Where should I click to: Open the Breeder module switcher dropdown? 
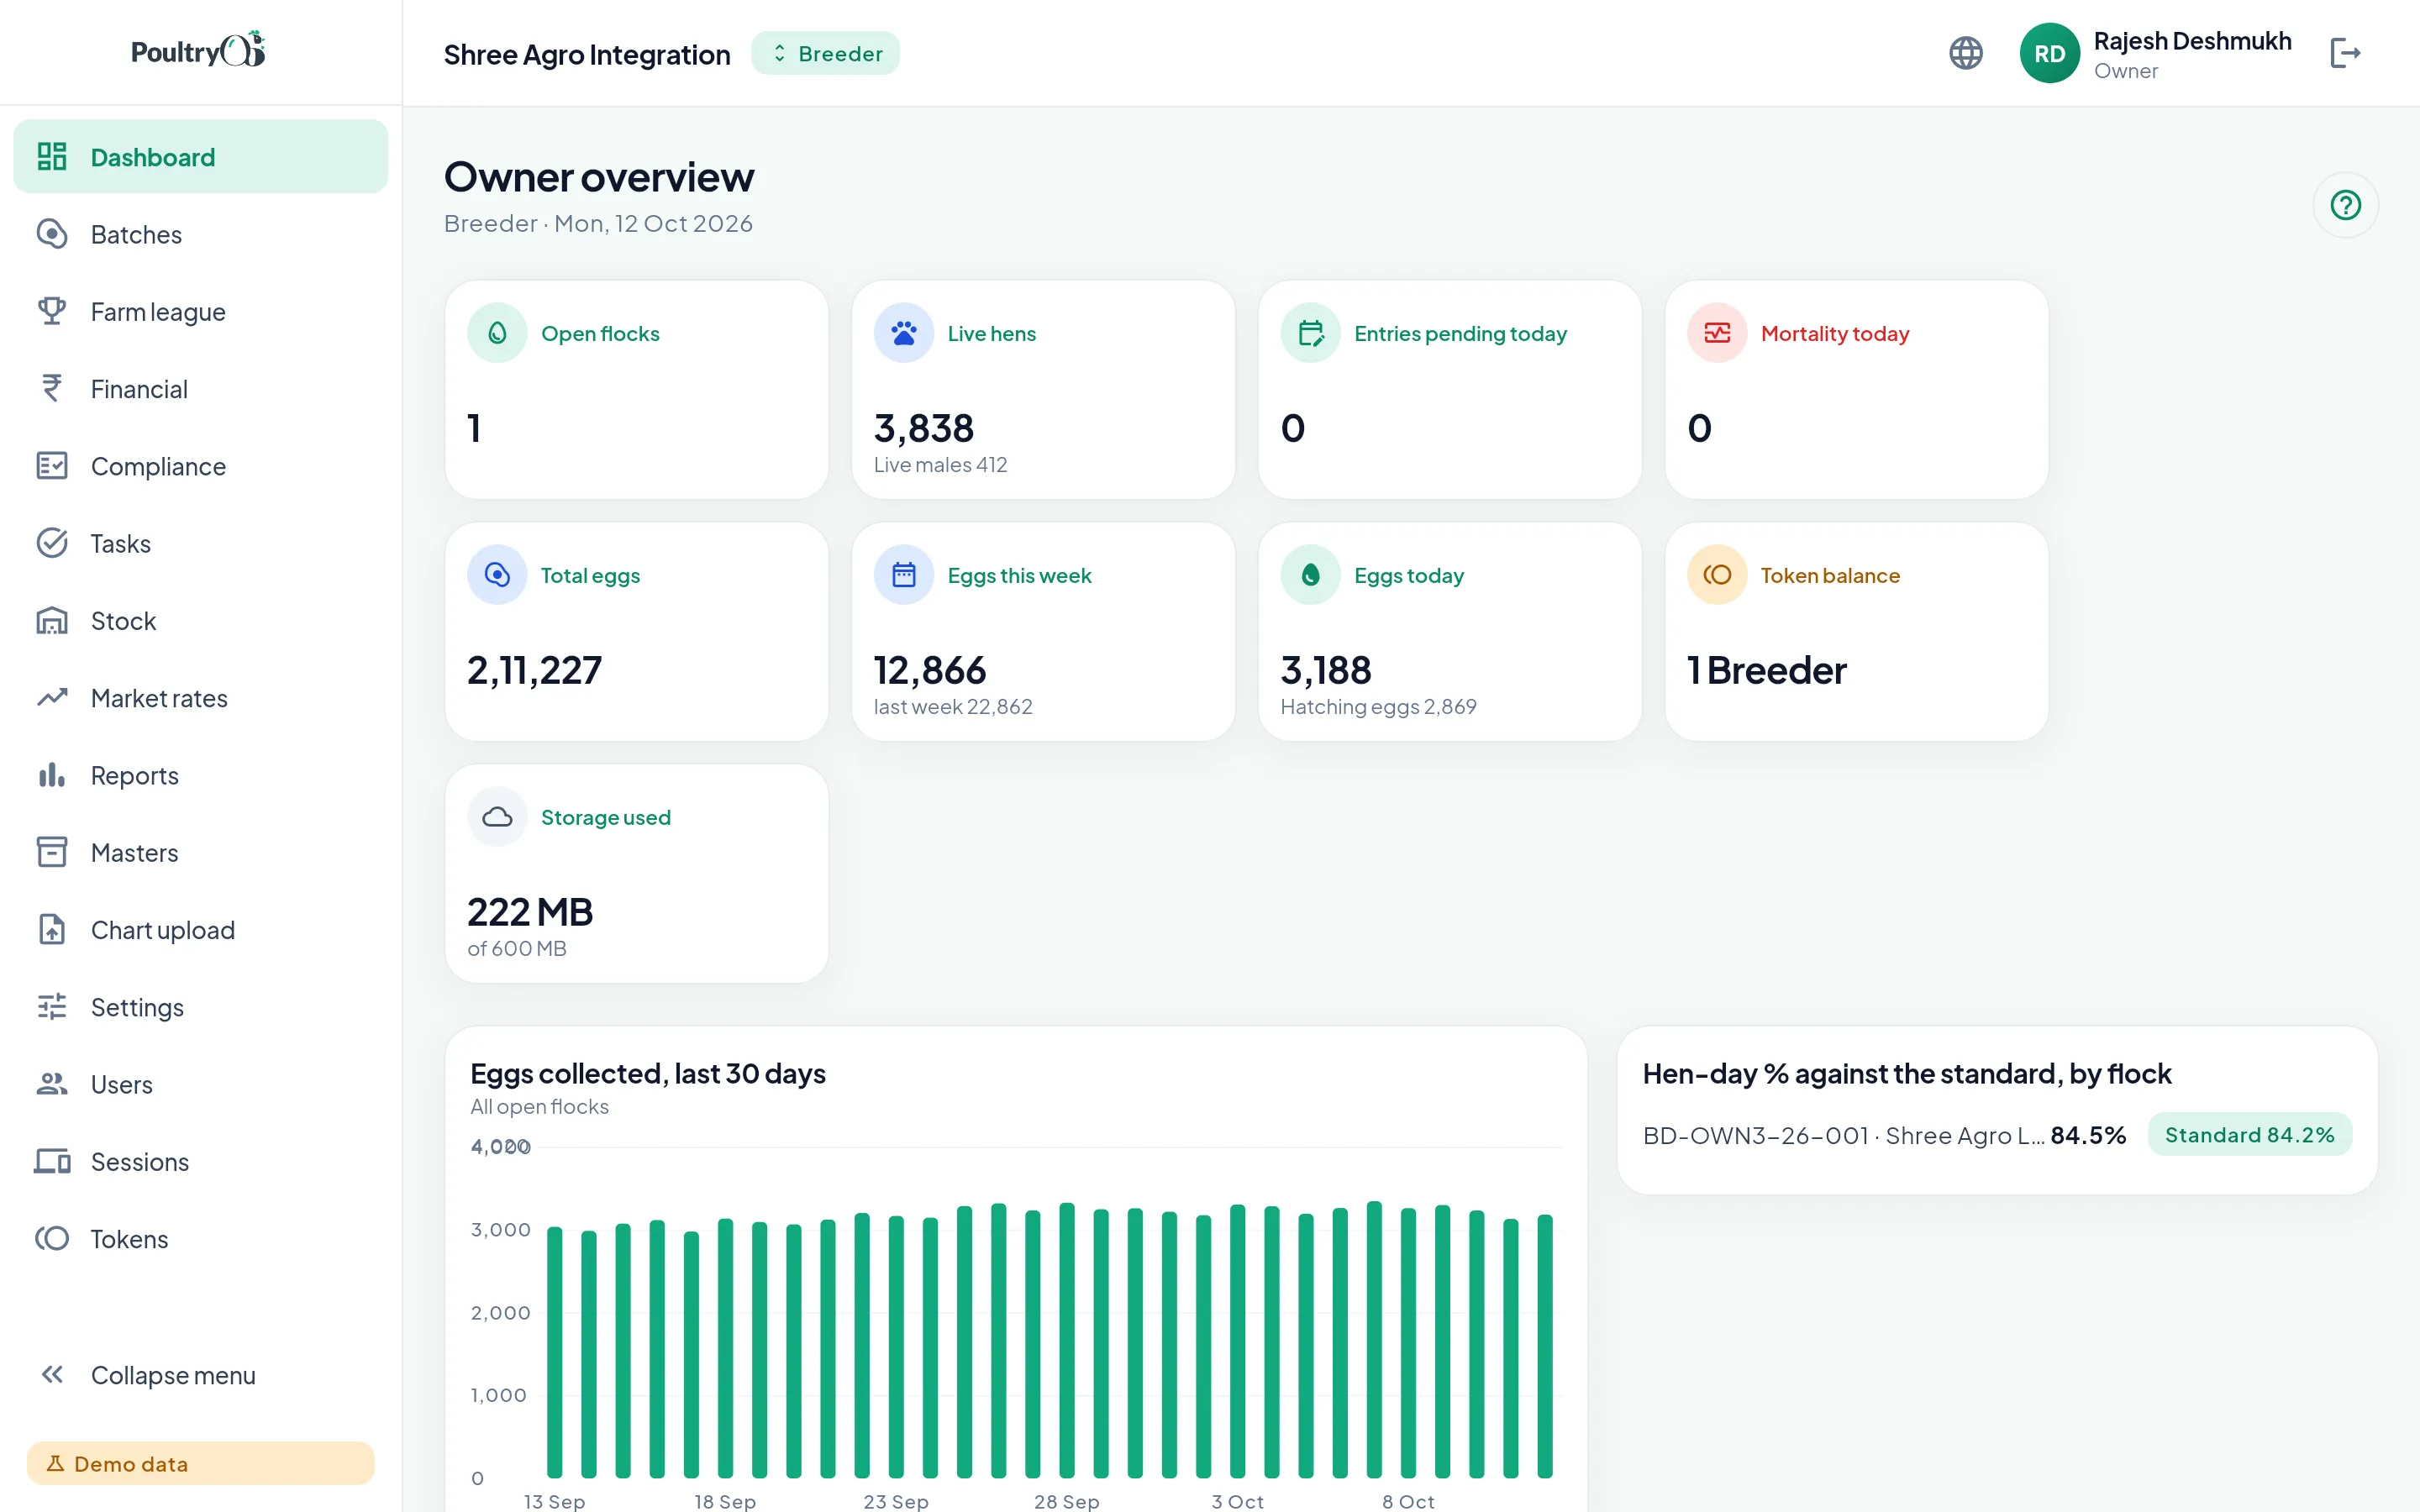coord(825,54)
